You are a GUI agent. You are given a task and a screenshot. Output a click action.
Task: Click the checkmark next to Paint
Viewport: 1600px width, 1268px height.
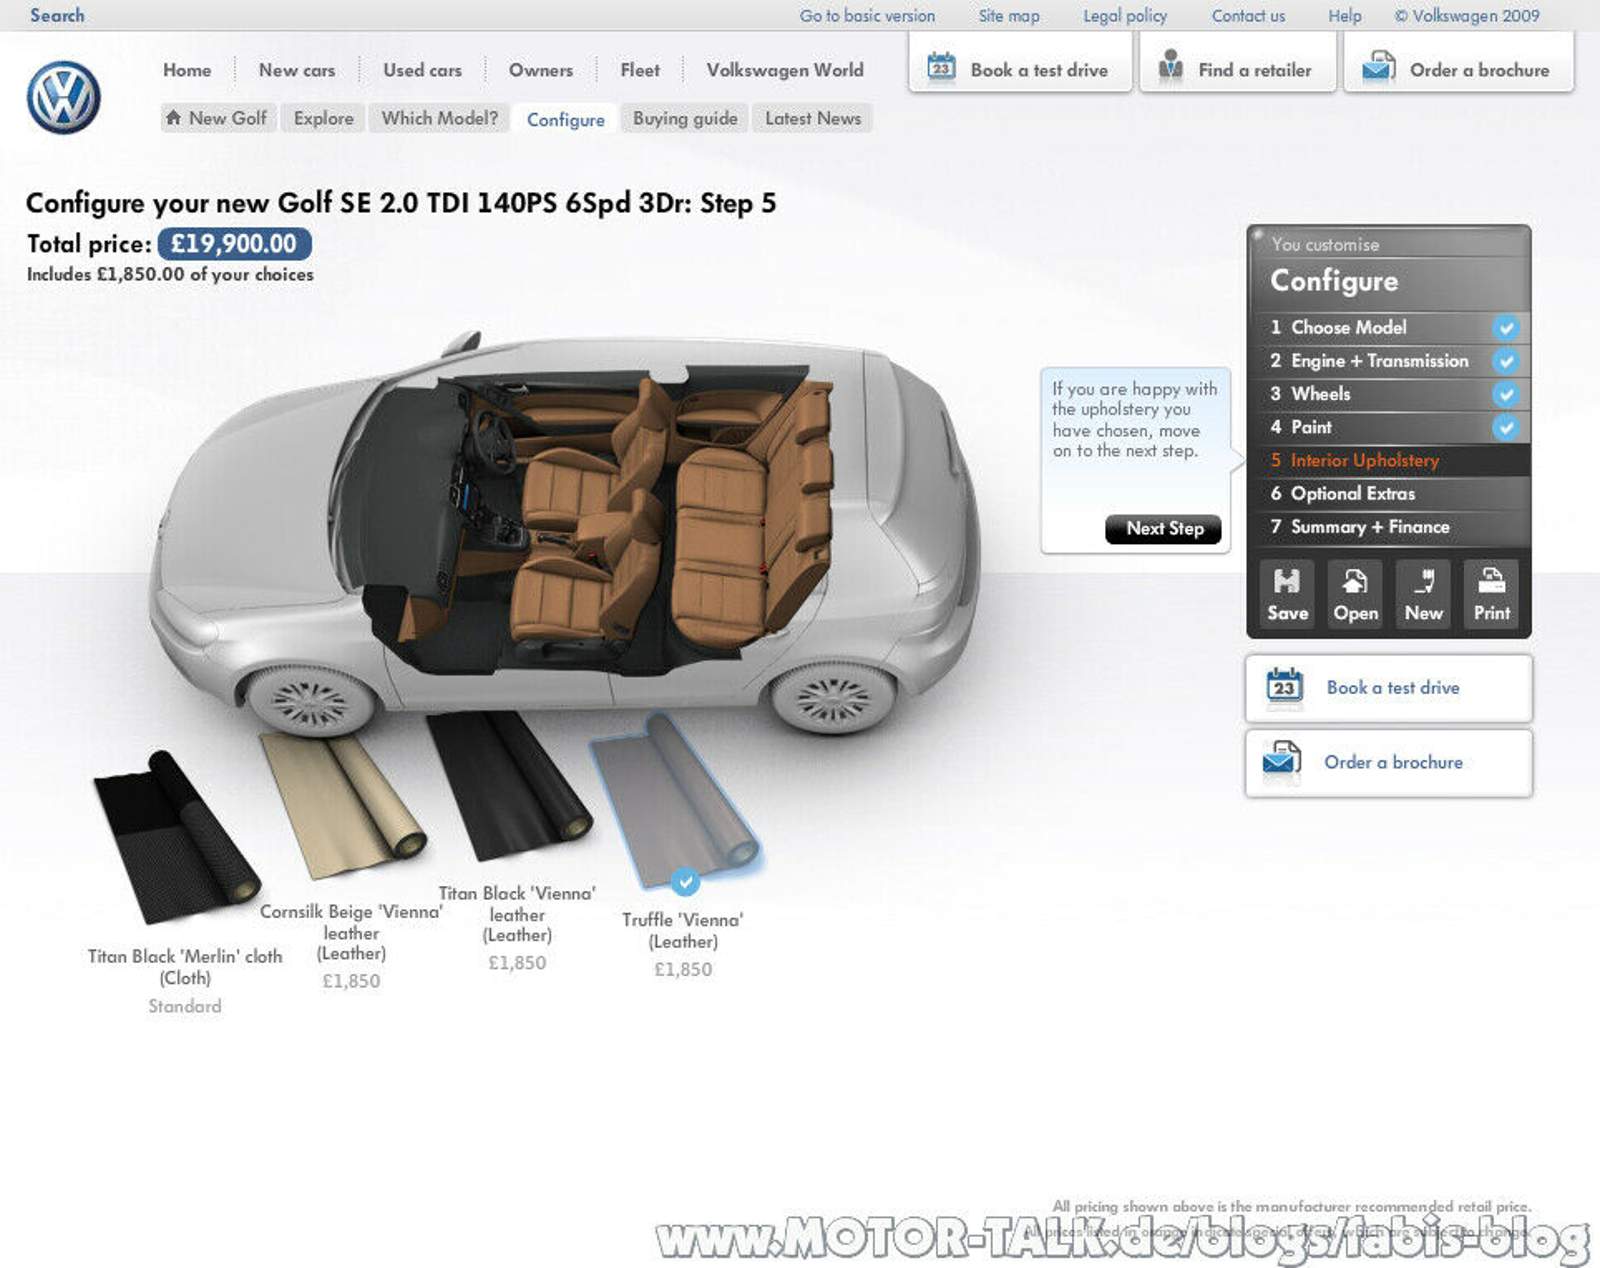[x=1506, y=427]
